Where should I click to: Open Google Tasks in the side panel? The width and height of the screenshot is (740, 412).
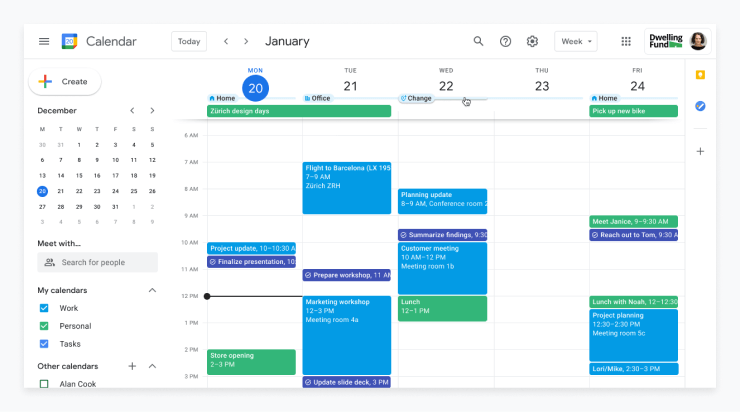pyautogui.click(x=700, y=106)
